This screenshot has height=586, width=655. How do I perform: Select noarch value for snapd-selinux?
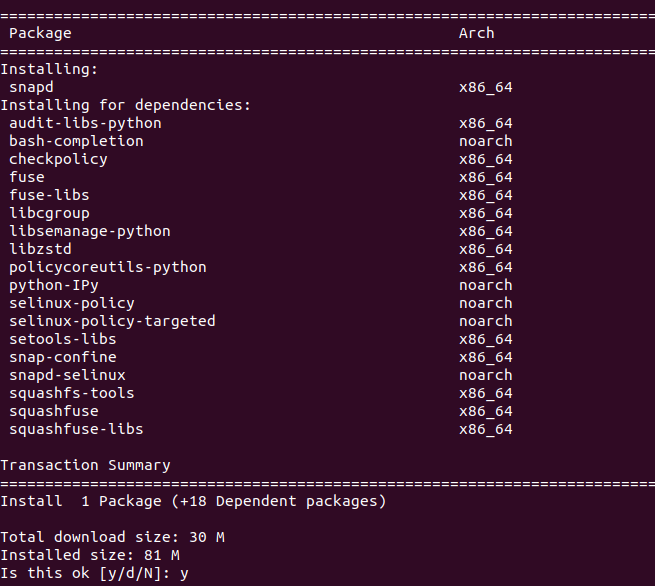[486, 375]
